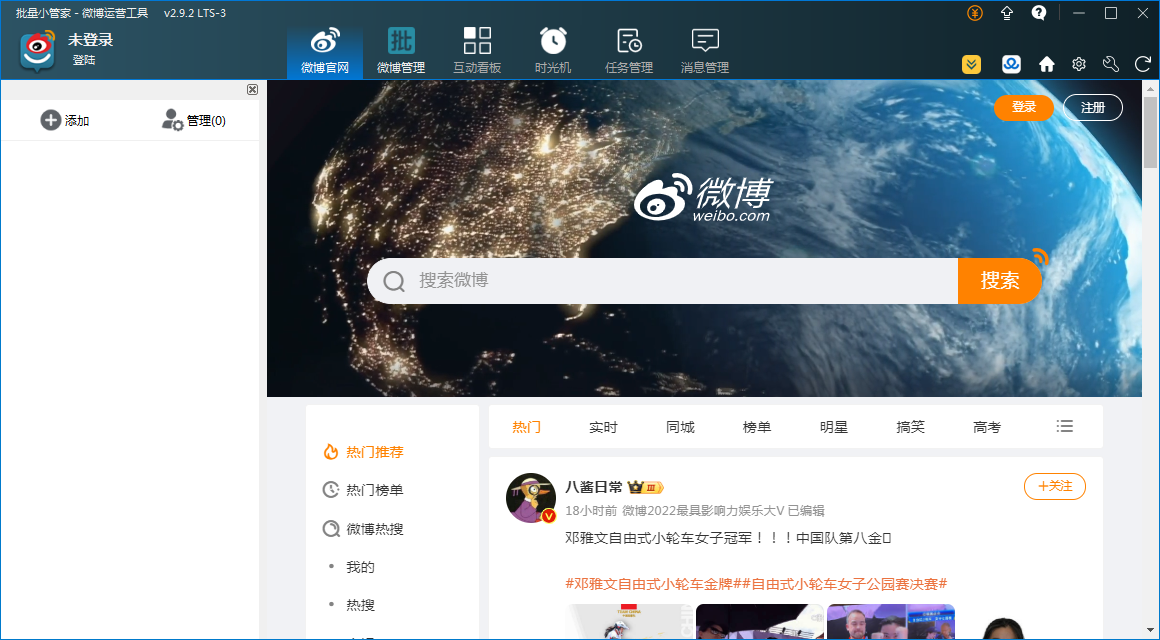Click the orange yuan coin icon
The image size is (1160, 640).
coord(975,13)
